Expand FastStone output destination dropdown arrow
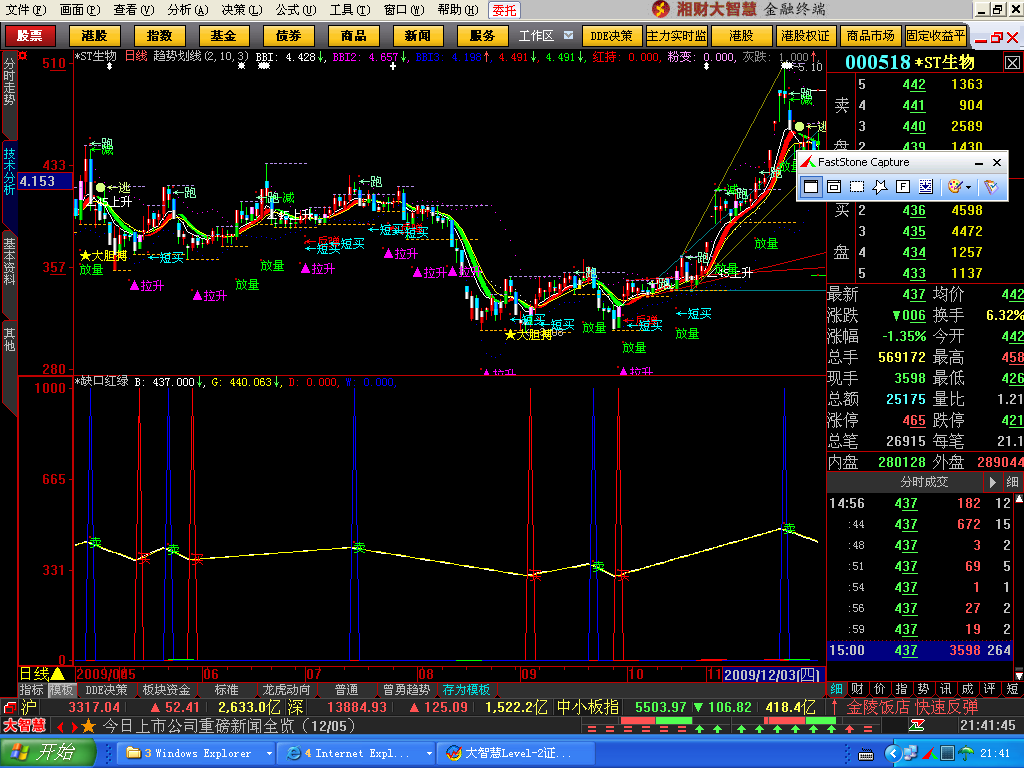This screenshot has width=1024, height=768. point(968,187)
